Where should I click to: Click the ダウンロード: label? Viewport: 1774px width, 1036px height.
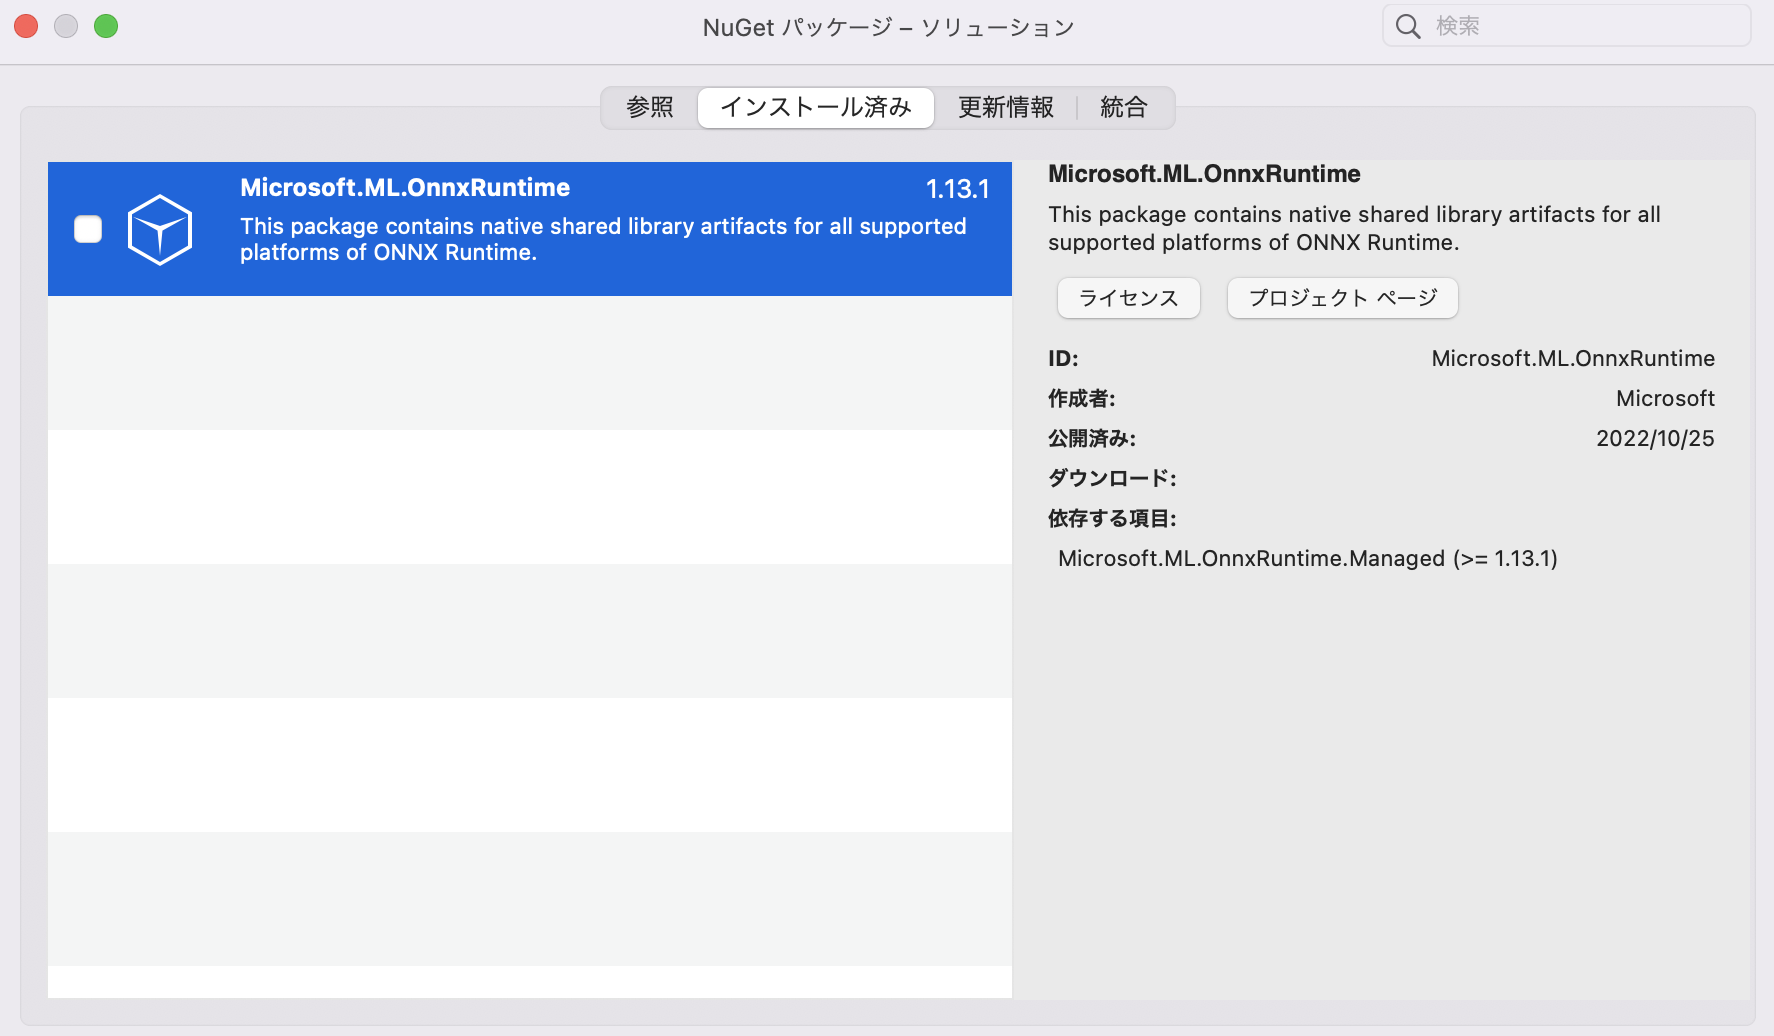click(1112, 478)
